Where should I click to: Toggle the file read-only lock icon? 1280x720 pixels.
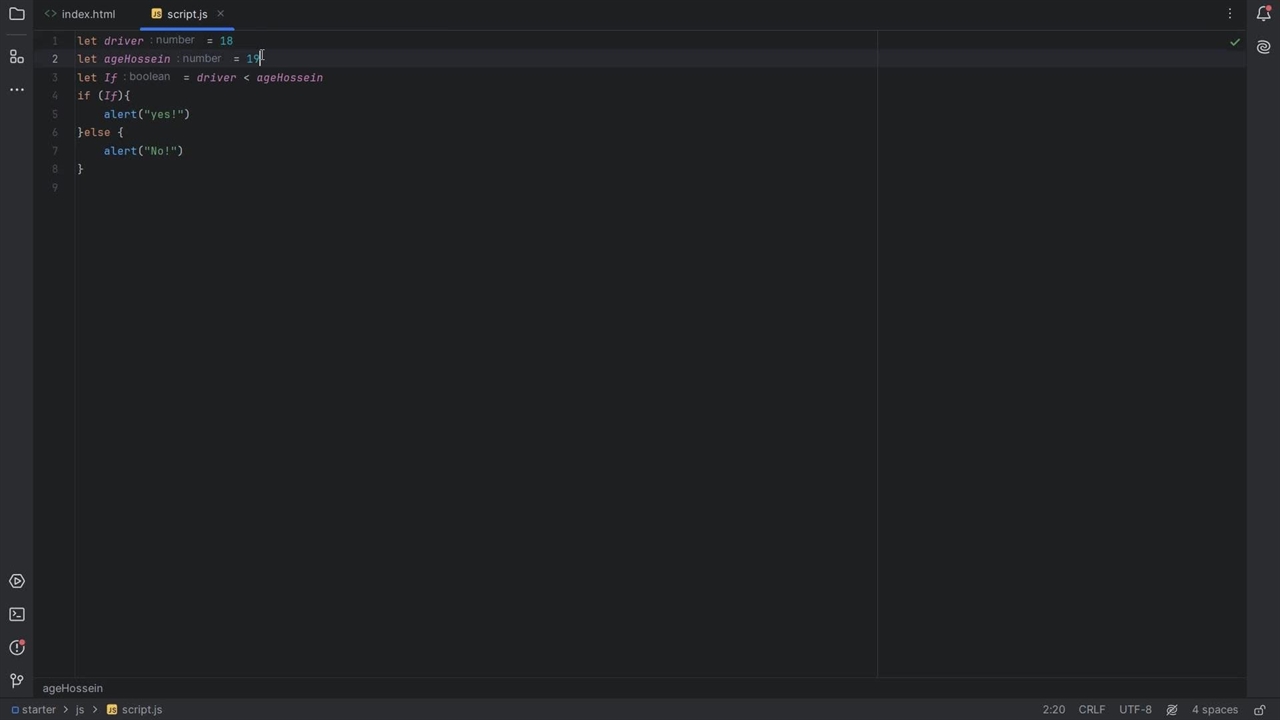[x=1260, y=710]
